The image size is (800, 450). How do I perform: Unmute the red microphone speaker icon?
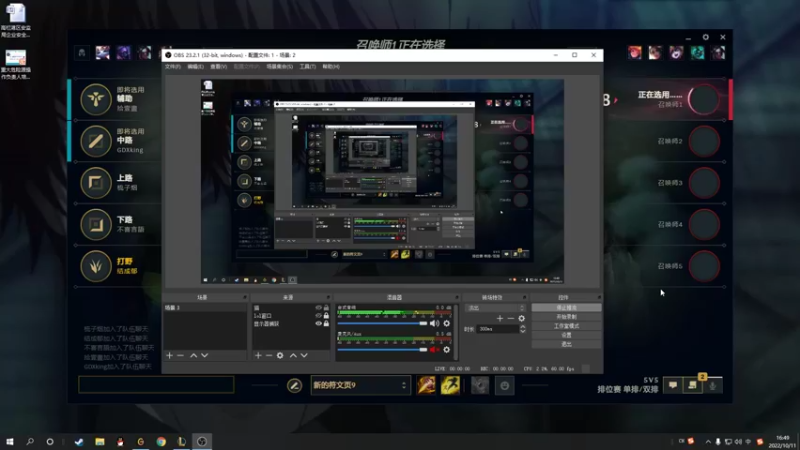tap(434, 349)
